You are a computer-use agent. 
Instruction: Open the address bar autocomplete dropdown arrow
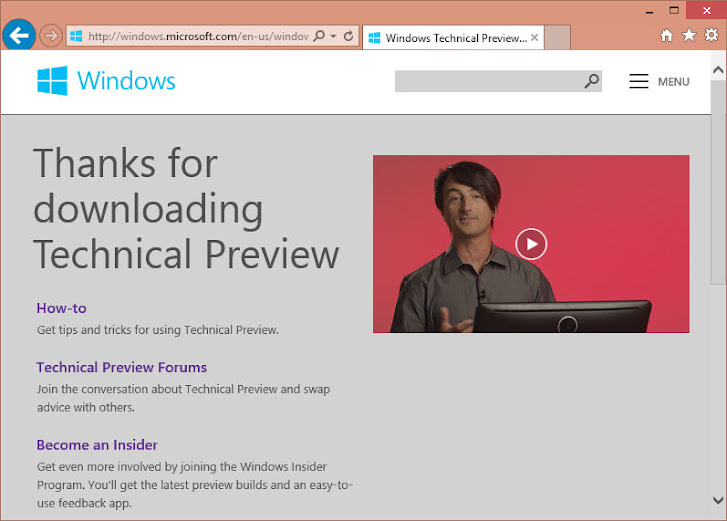pos(333,36)
